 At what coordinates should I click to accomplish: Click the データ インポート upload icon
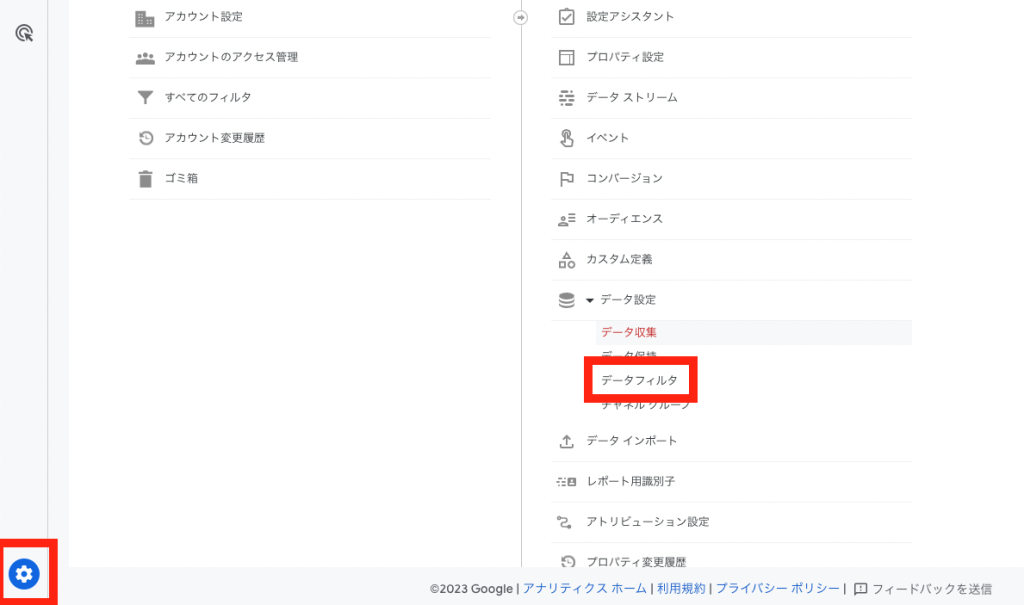pos(566,441)
